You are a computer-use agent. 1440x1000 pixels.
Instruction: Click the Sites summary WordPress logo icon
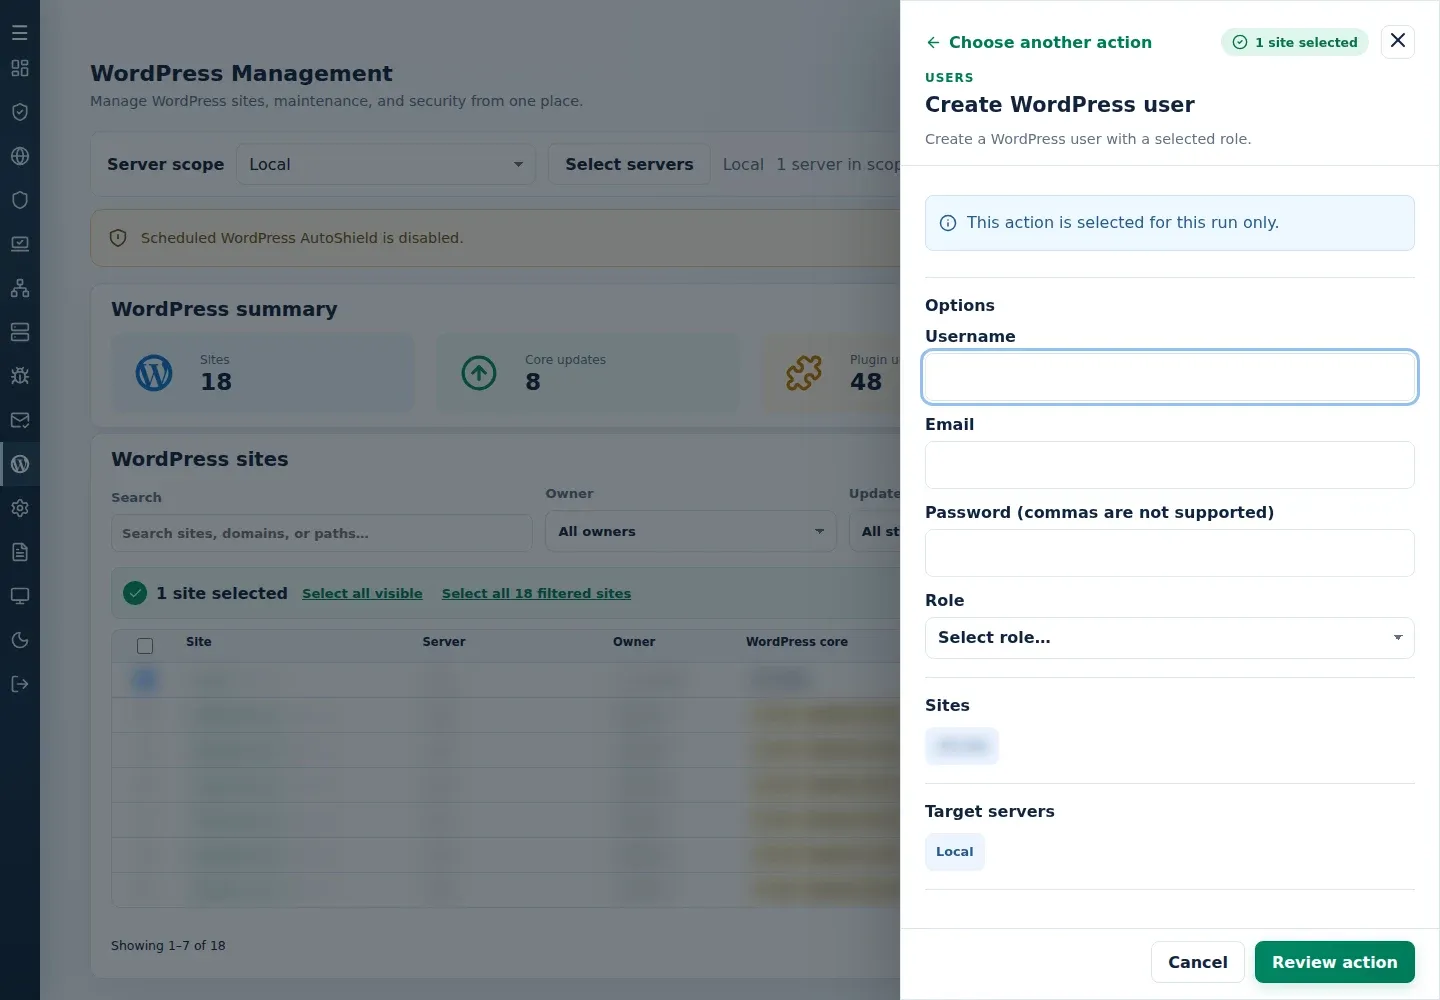coord(154,373)
